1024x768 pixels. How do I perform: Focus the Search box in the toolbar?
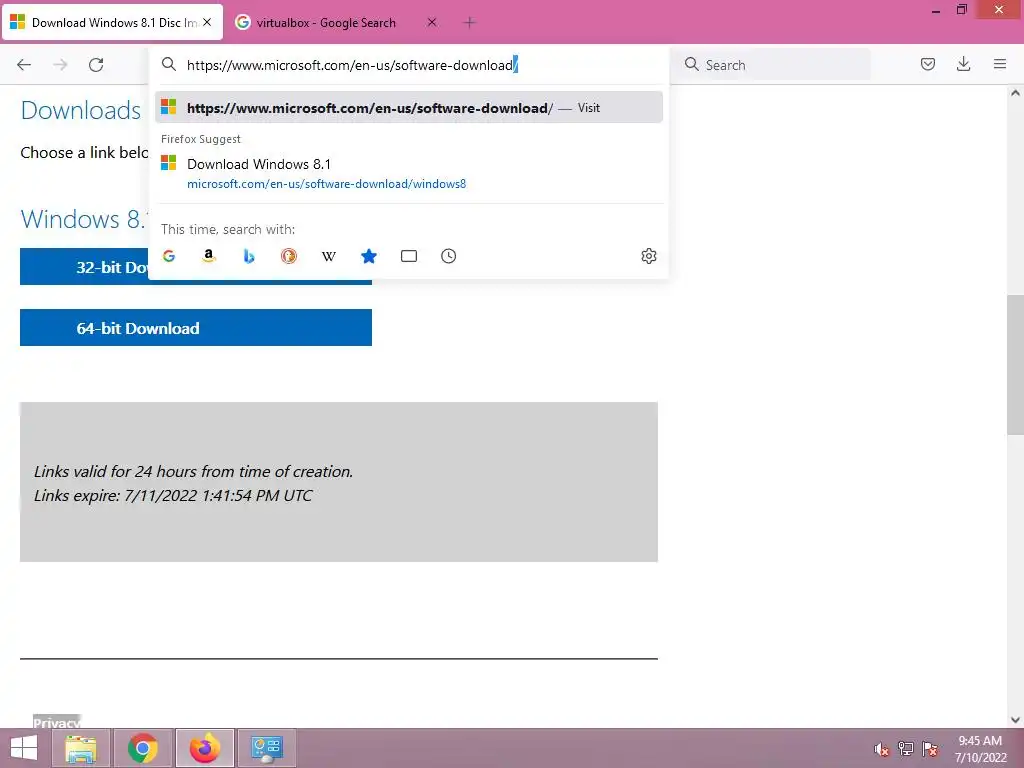[775, 65]
